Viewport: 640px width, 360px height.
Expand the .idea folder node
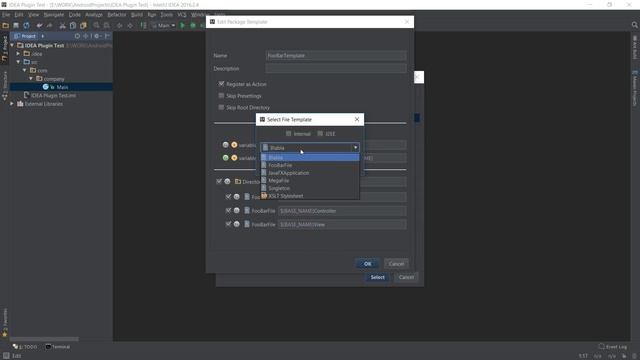pyautogui.click(x=18, y=53)
